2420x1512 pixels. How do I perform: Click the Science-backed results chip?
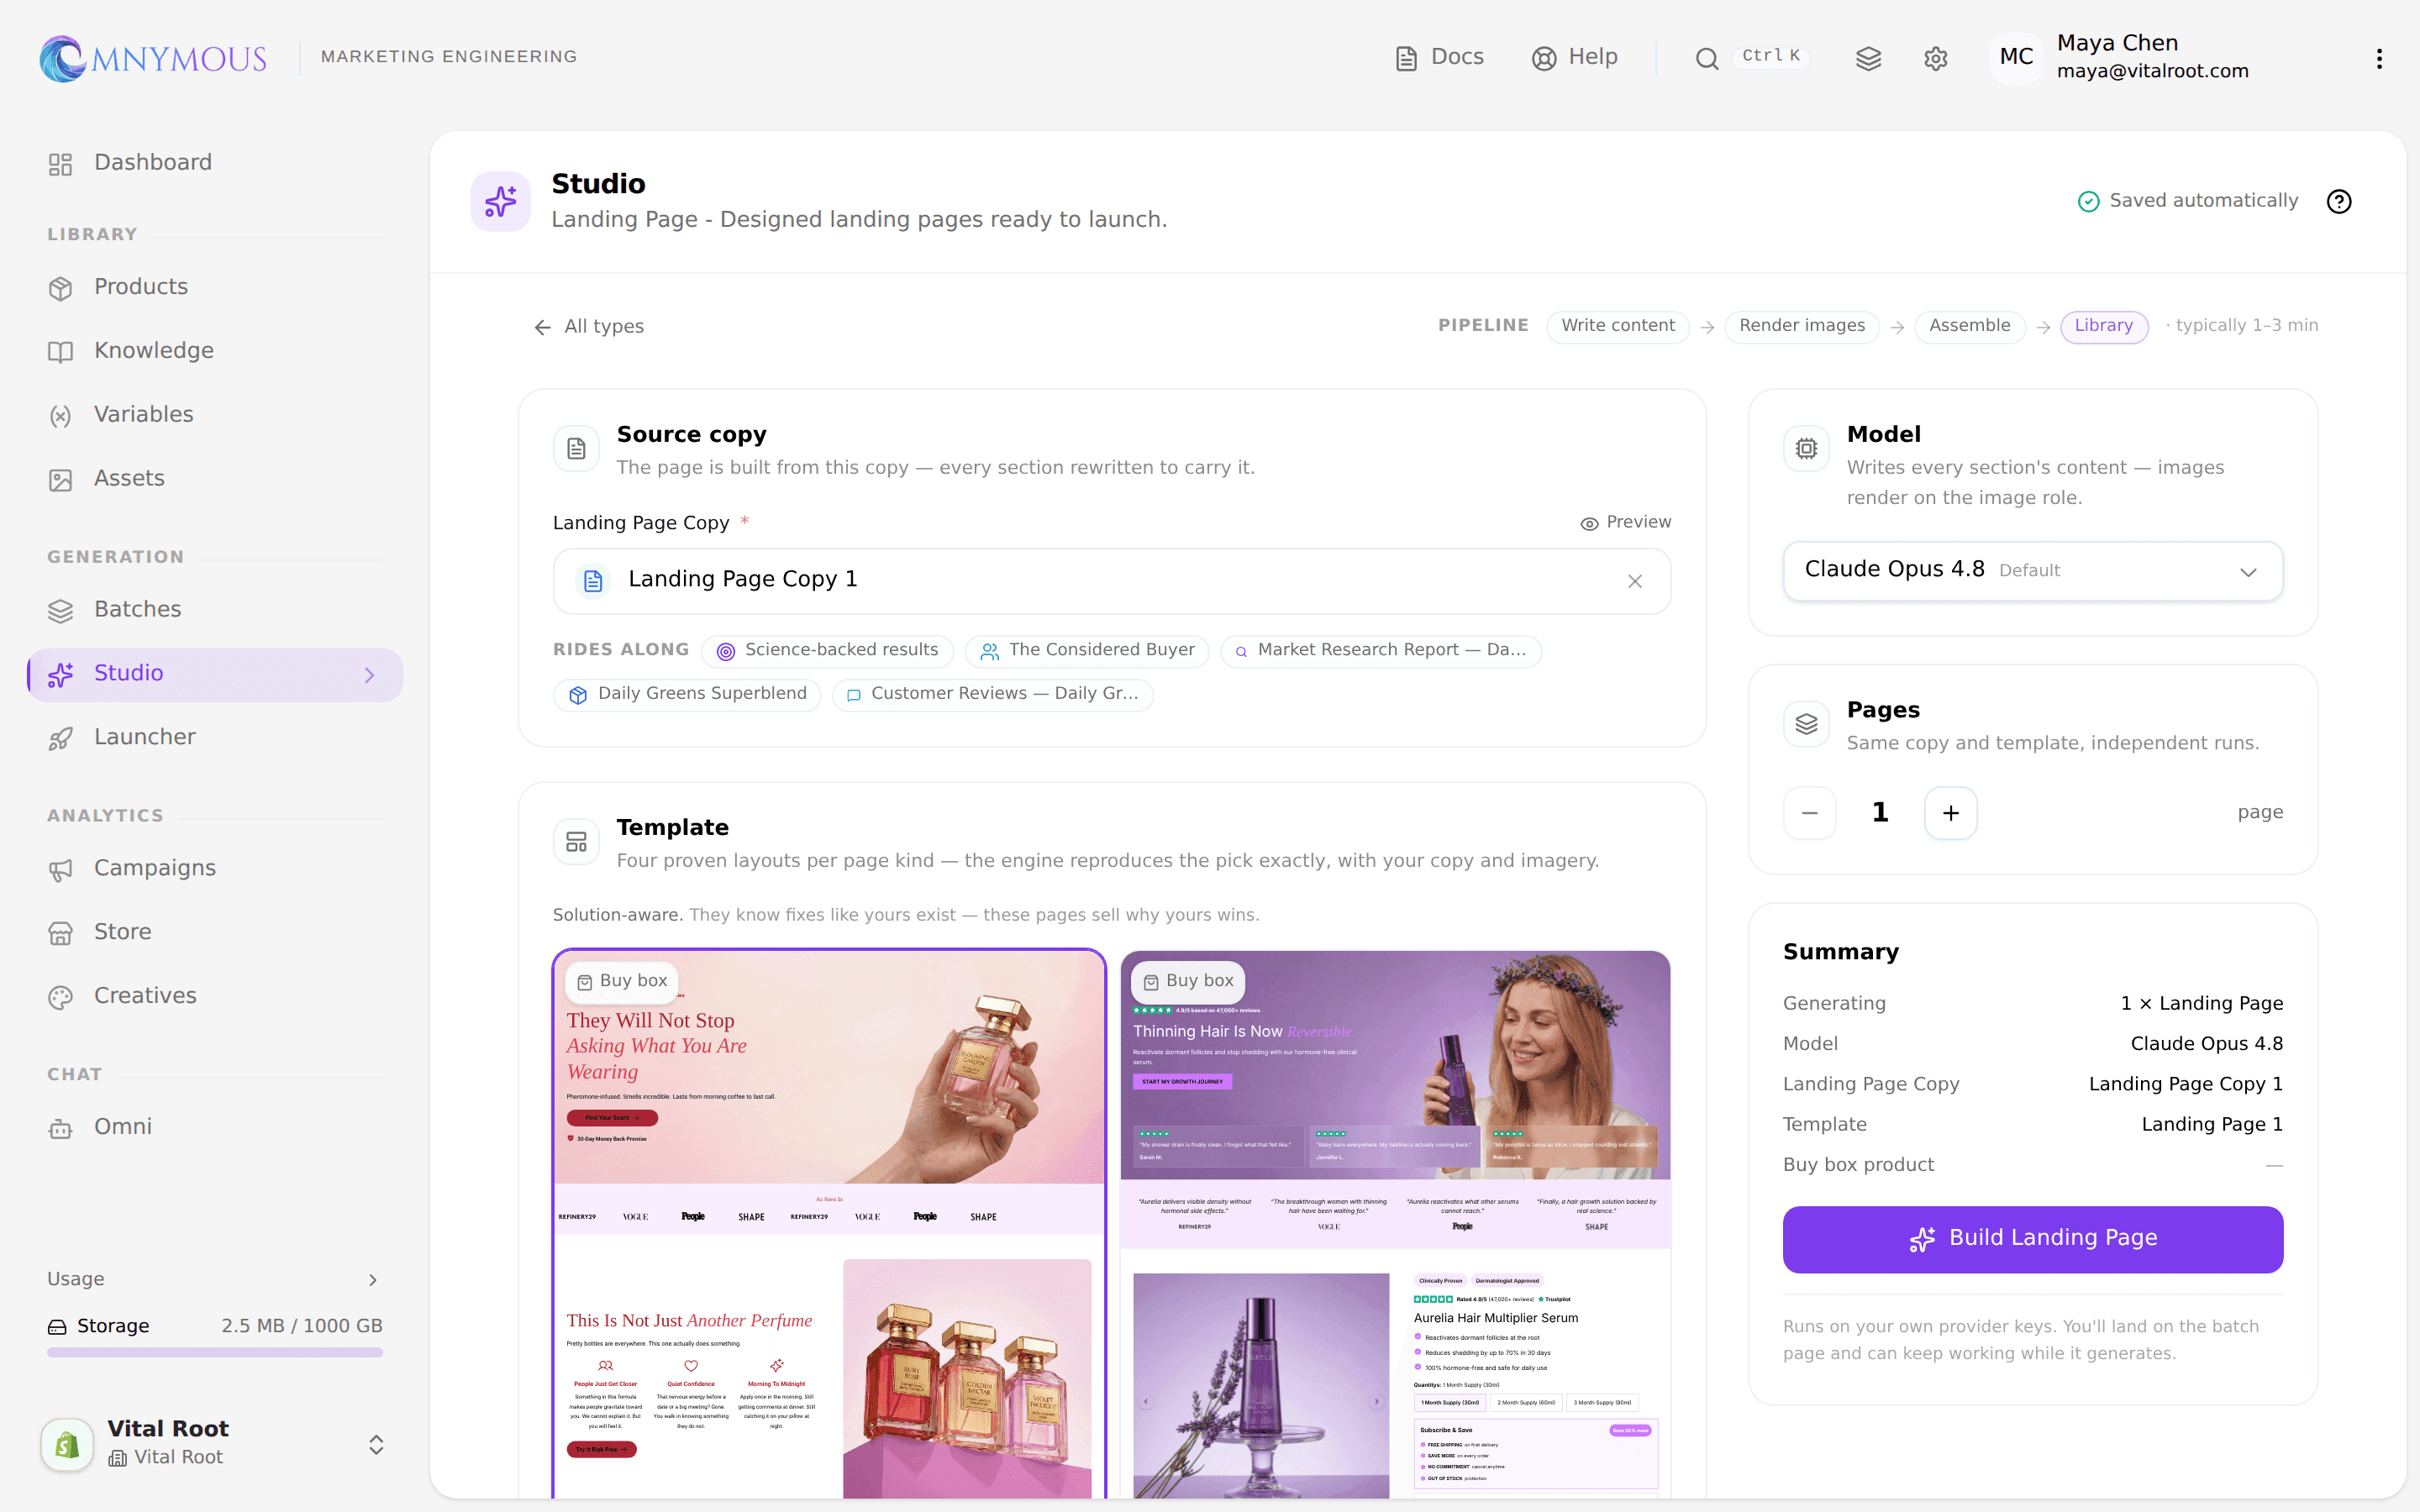(x=827, y=651)
